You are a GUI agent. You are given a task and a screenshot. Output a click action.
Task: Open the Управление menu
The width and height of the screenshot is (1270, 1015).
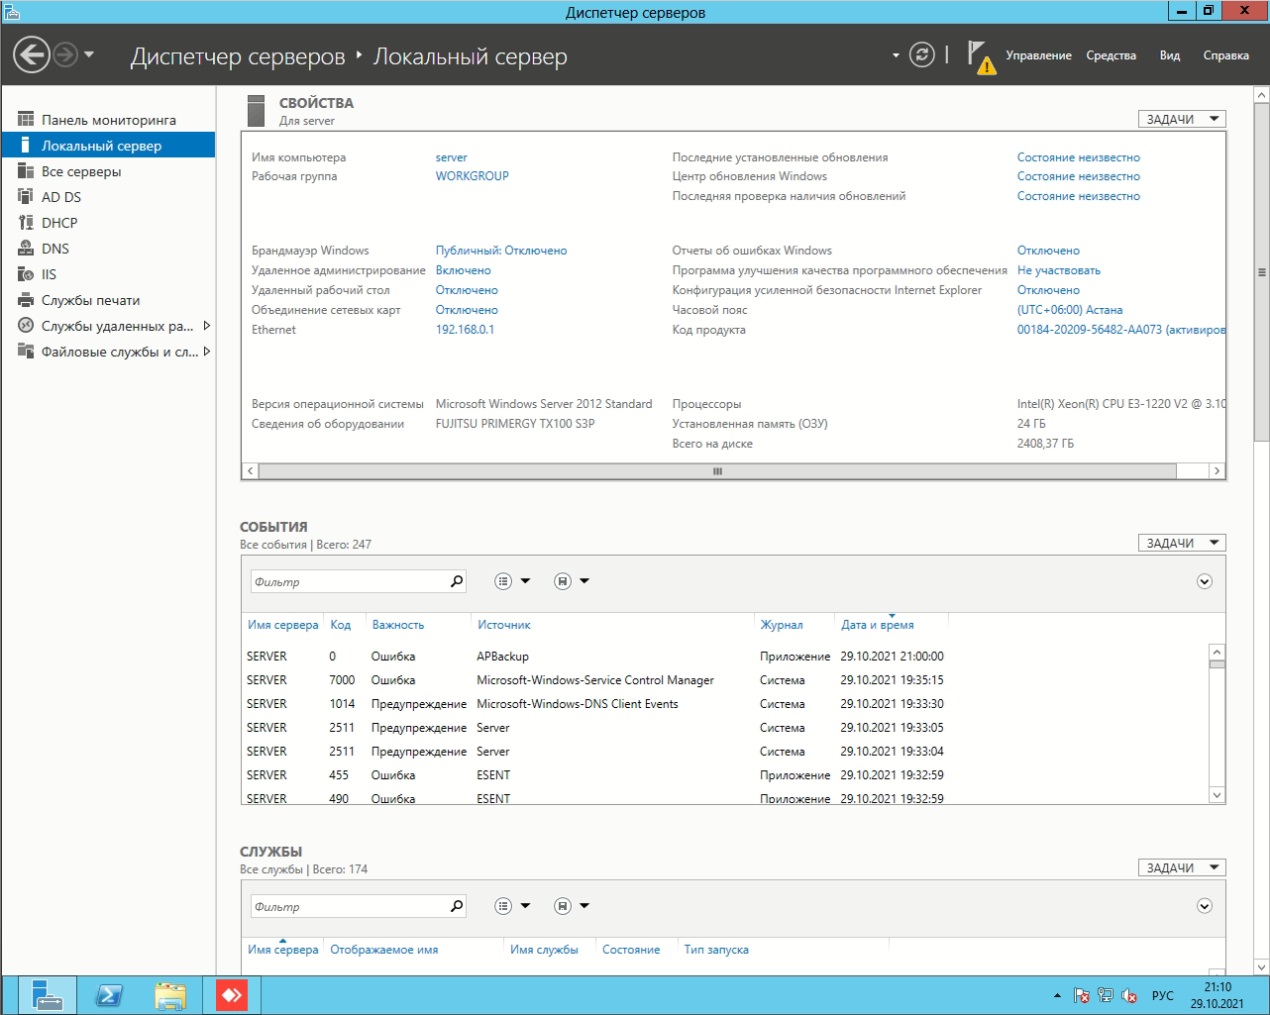1038,56
